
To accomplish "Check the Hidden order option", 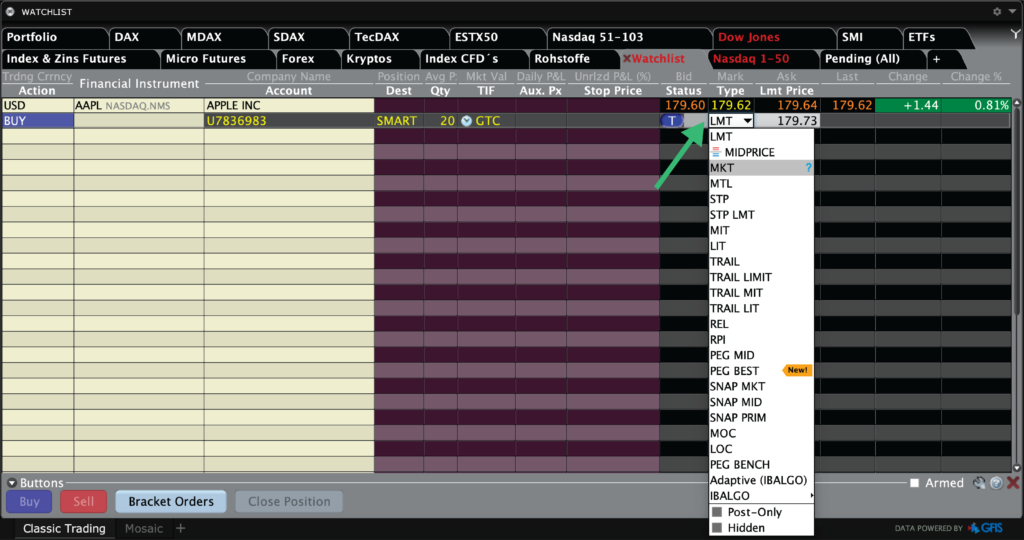I will pos(717,528).
